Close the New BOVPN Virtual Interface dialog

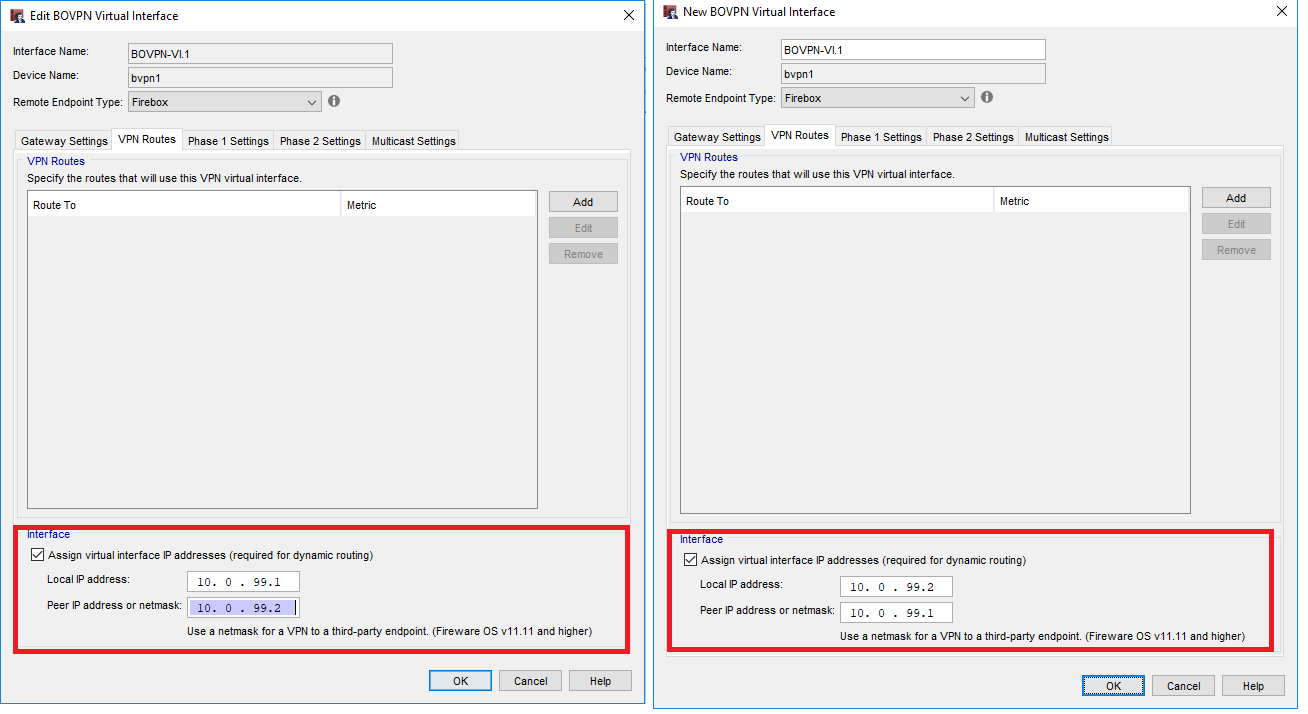tap(1282, 11)
